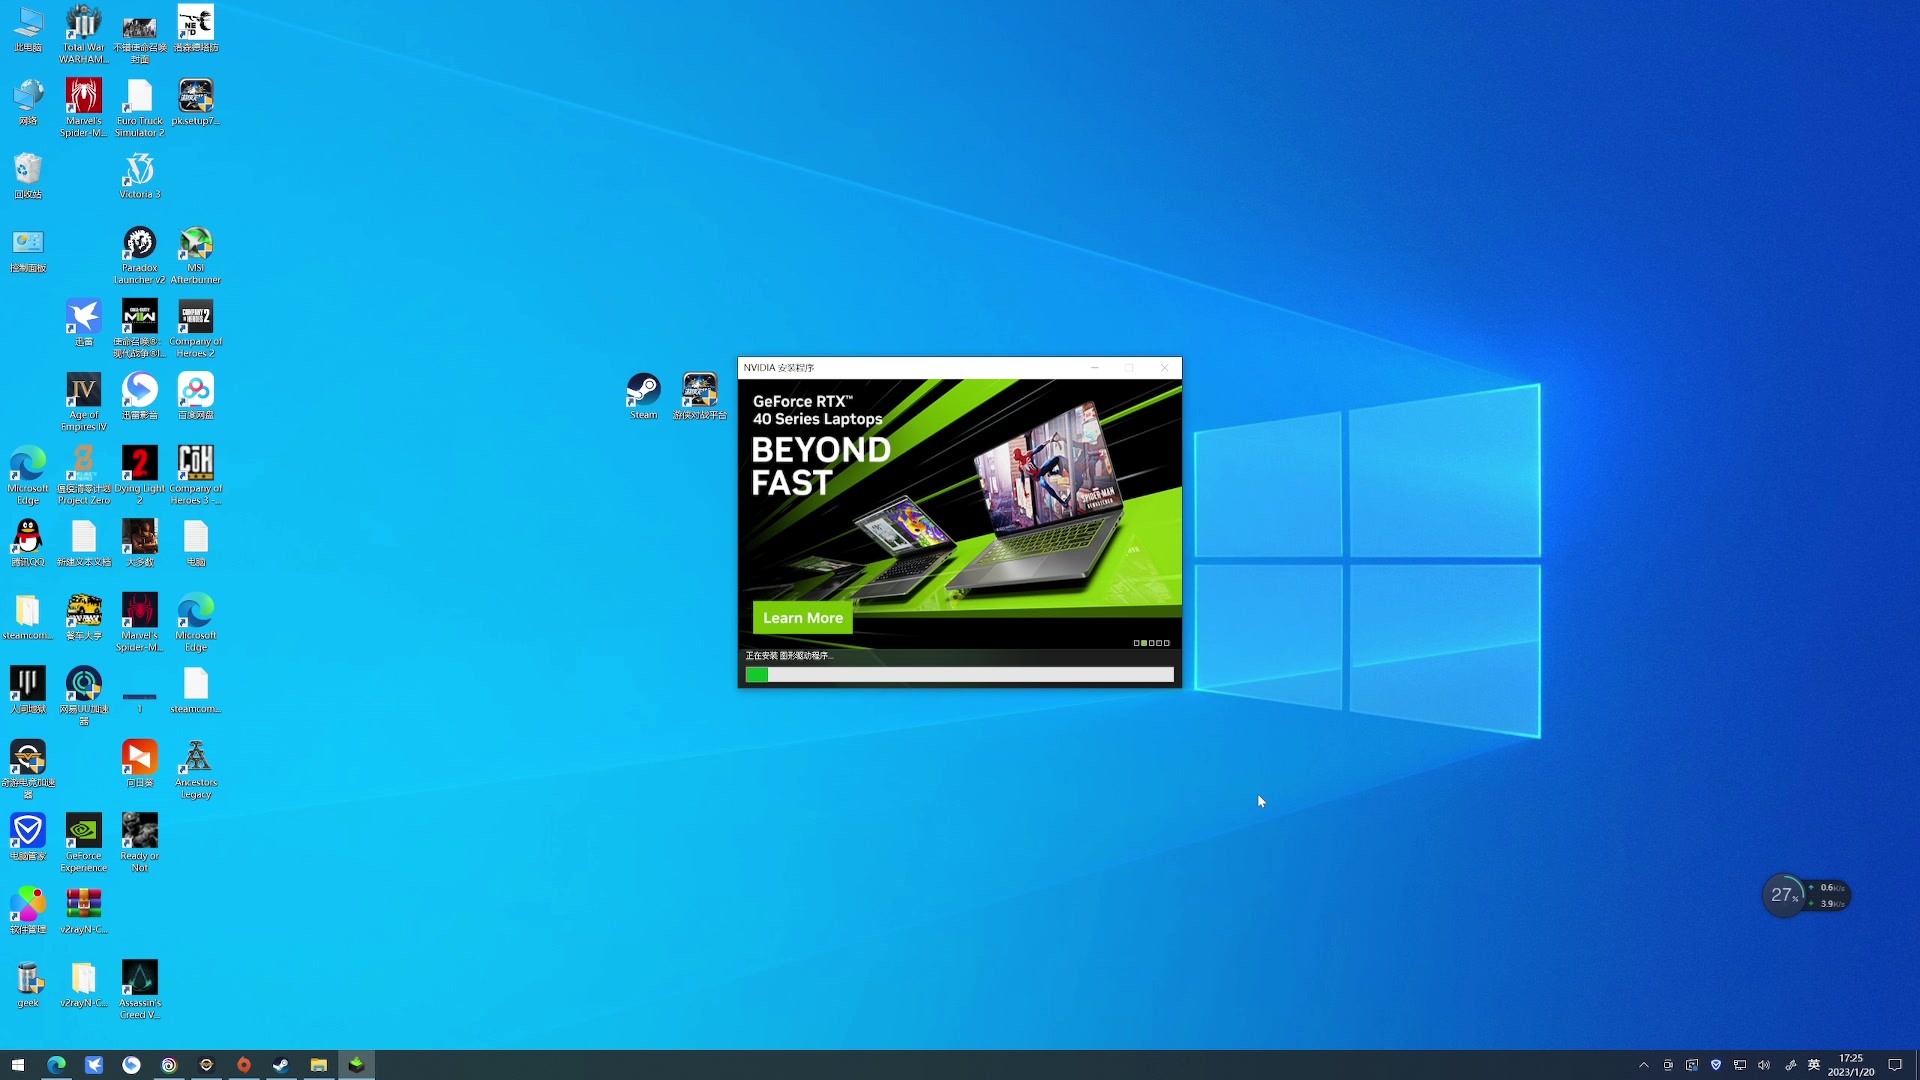Select the 网络 (Network) desktop icon
Screen dimensions: 1920x1080
pyautogui.click(x=28, y=103)
